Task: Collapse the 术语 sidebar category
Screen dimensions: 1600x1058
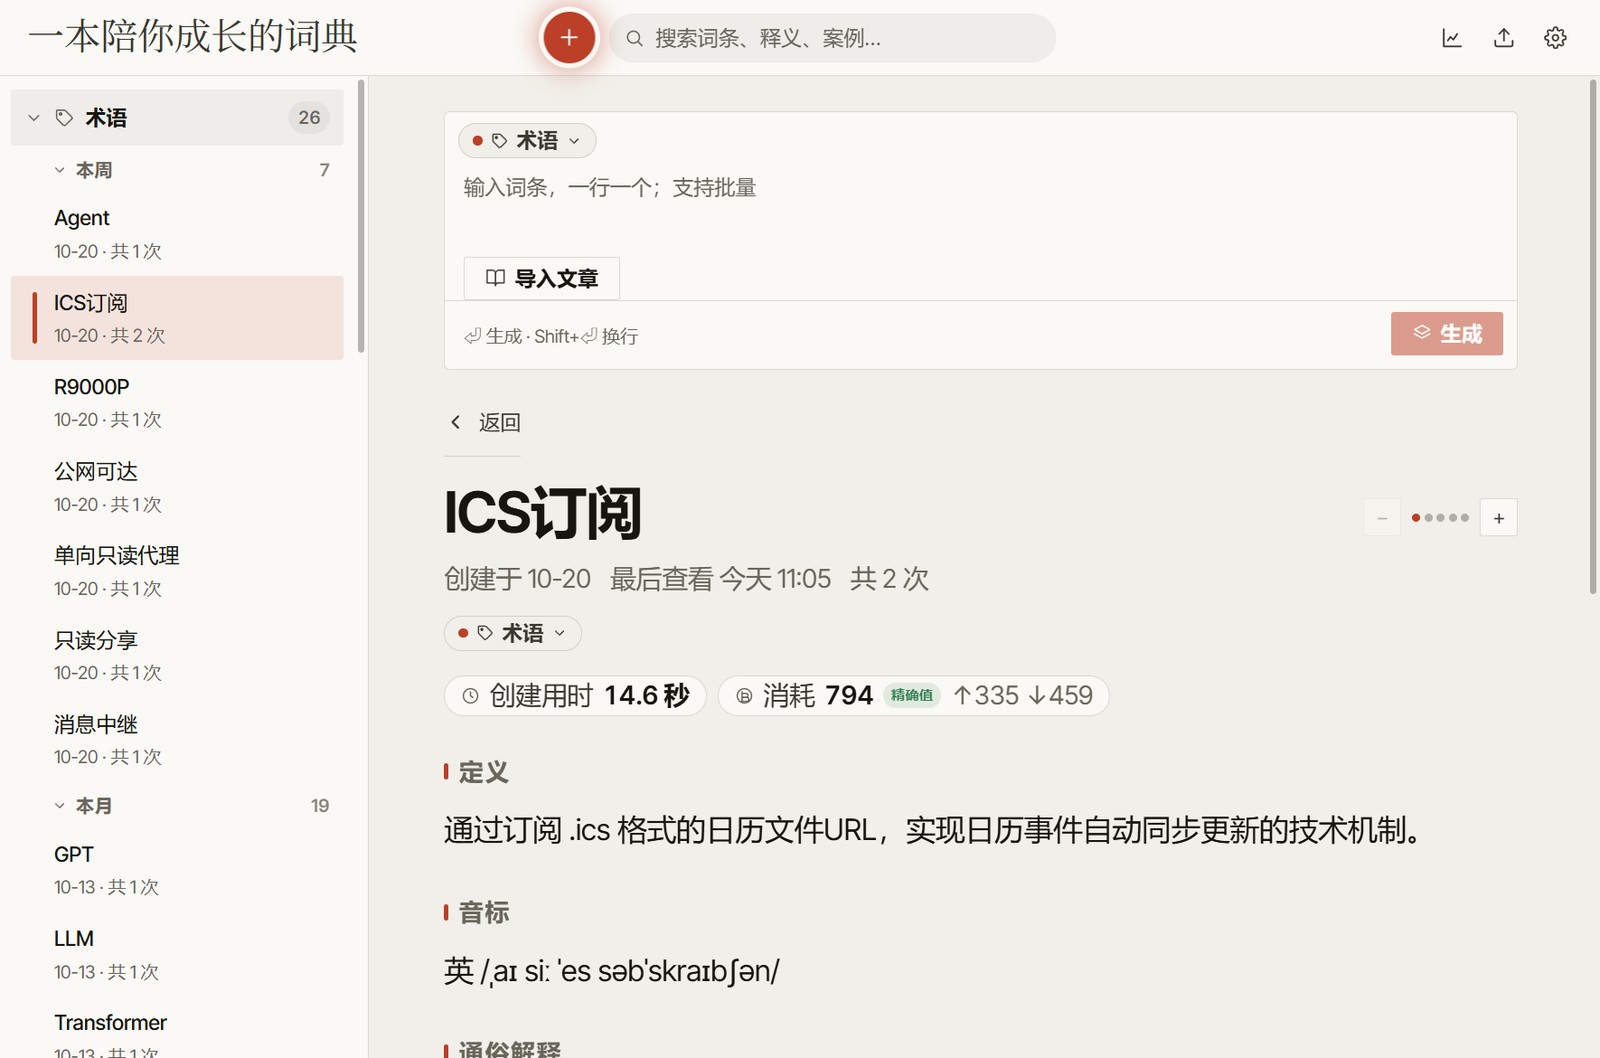Action: click(34, 118)
